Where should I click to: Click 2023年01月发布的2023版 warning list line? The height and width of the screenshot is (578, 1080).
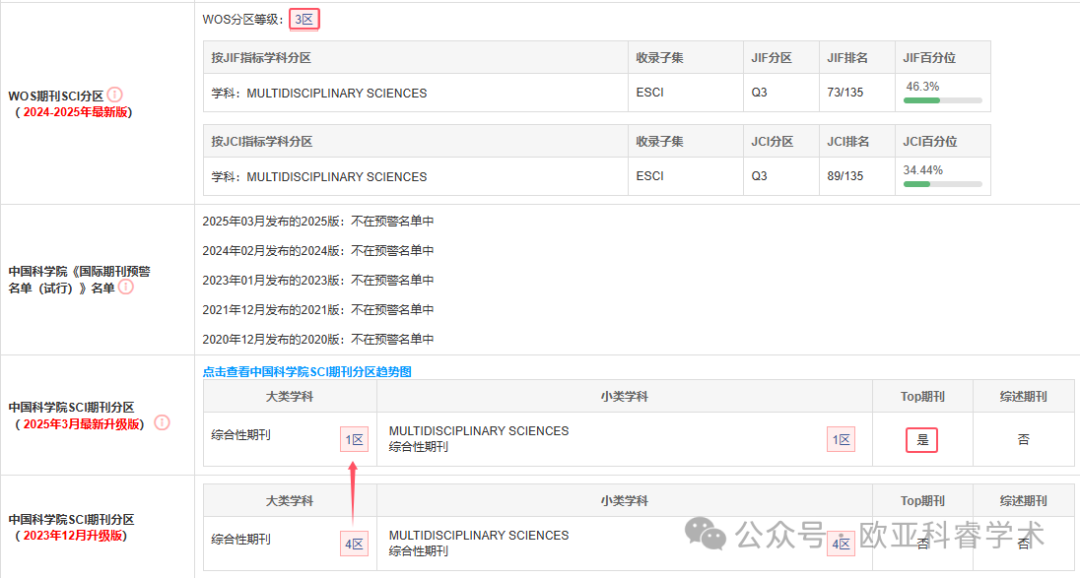[x=318, y=280]
